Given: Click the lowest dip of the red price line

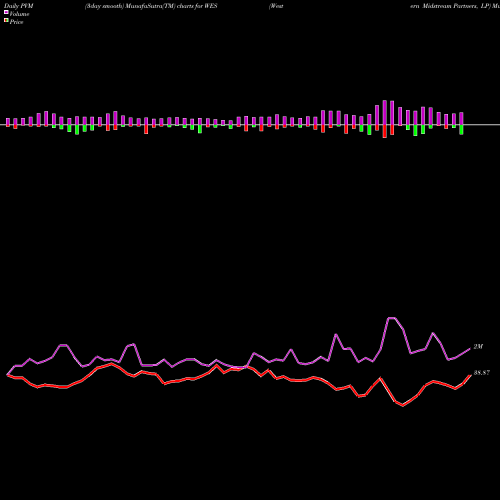Looking at the screenshot, I should (403, 405).
